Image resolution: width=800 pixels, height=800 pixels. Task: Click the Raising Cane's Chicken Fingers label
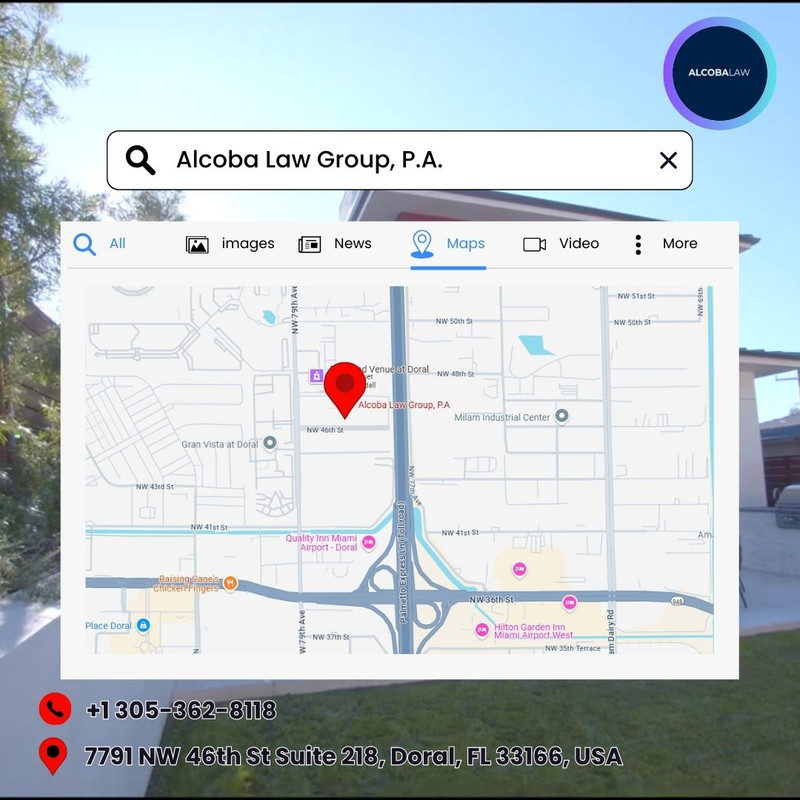pos(187,584)
